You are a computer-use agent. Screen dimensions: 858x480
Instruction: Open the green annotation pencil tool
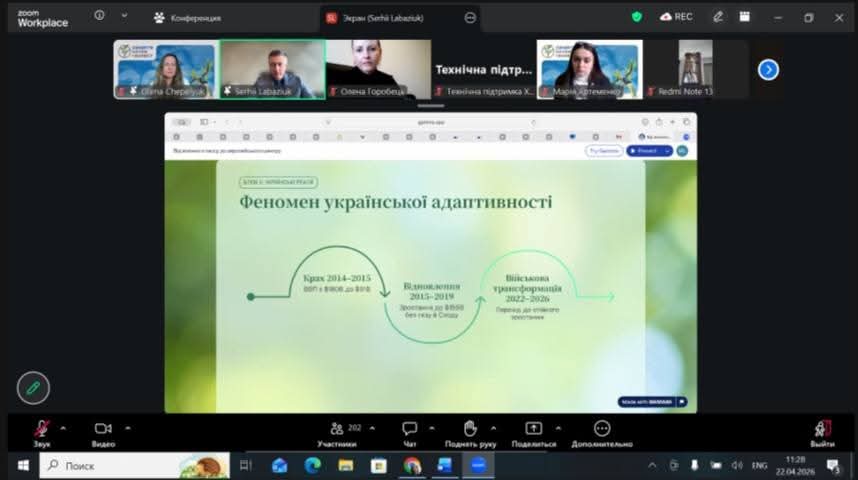(33, 387)
